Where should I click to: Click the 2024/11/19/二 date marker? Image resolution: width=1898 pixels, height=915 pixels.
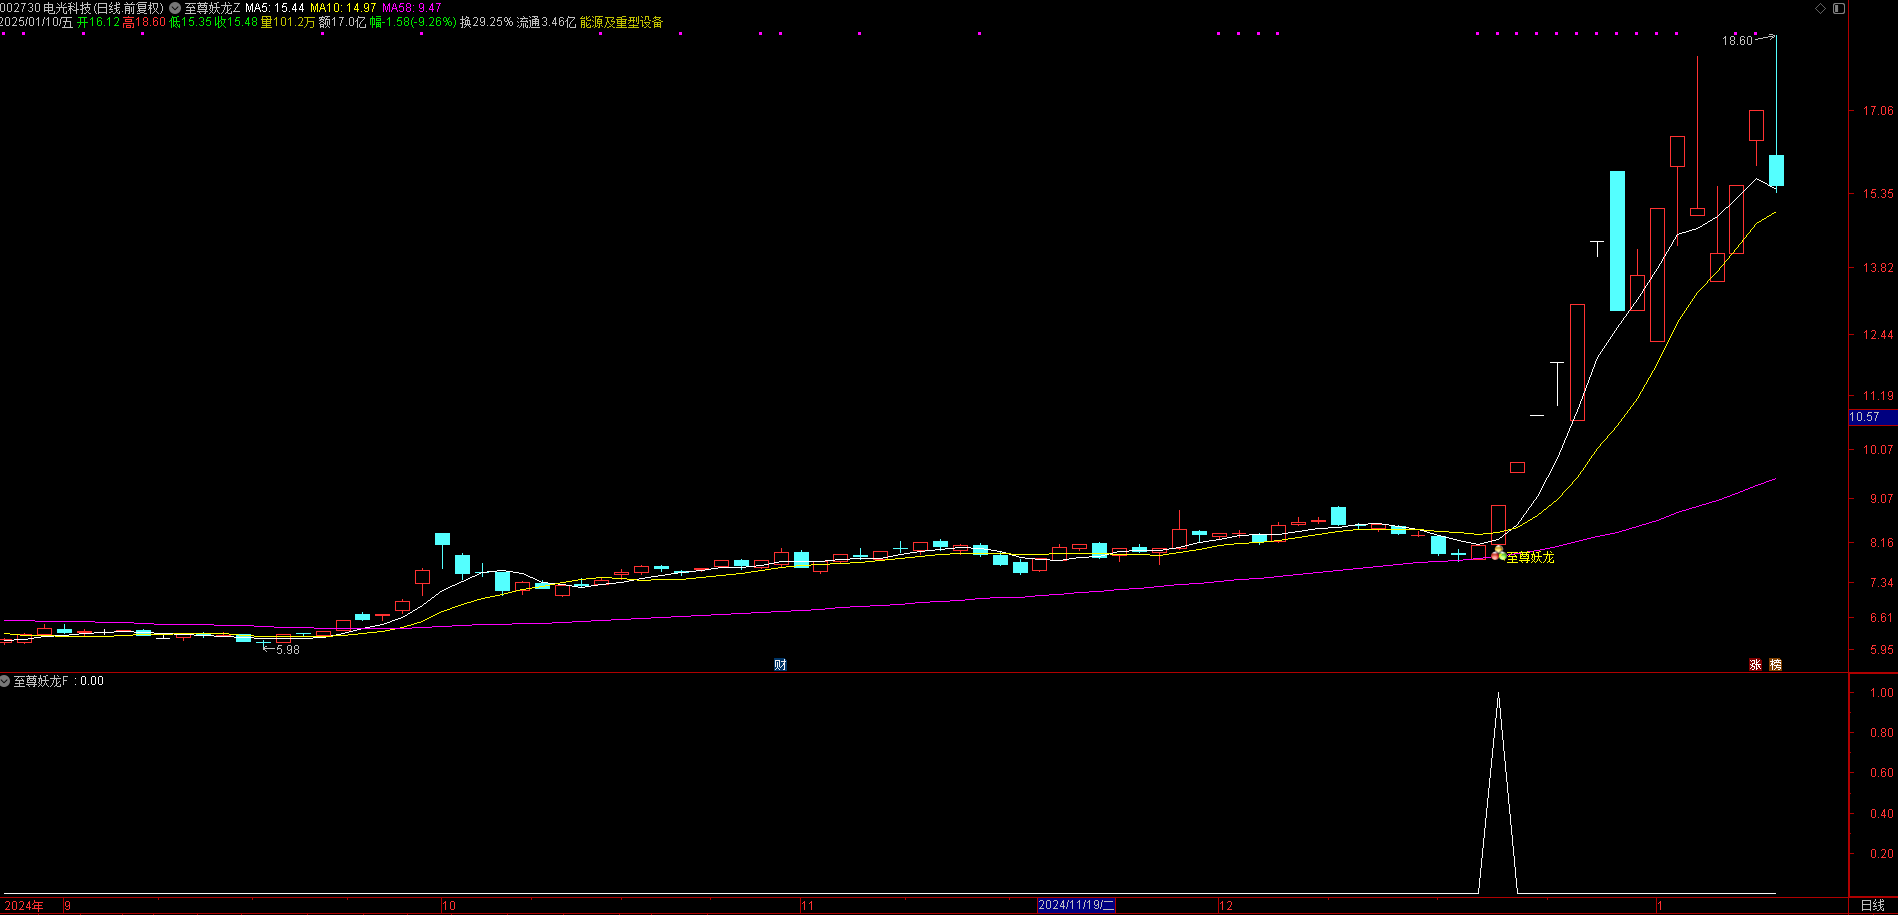(x=1076, y=905)
